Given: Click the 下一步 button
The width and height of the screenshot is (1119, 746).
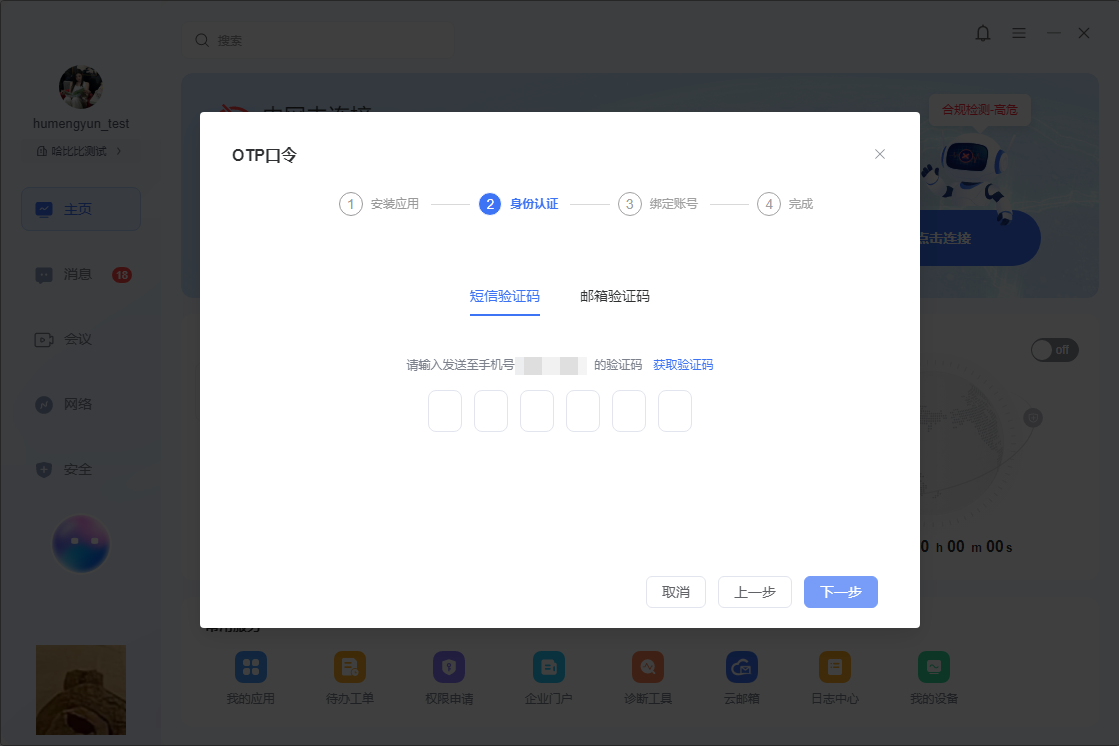Looking at the screenshot, I should 841,592.
